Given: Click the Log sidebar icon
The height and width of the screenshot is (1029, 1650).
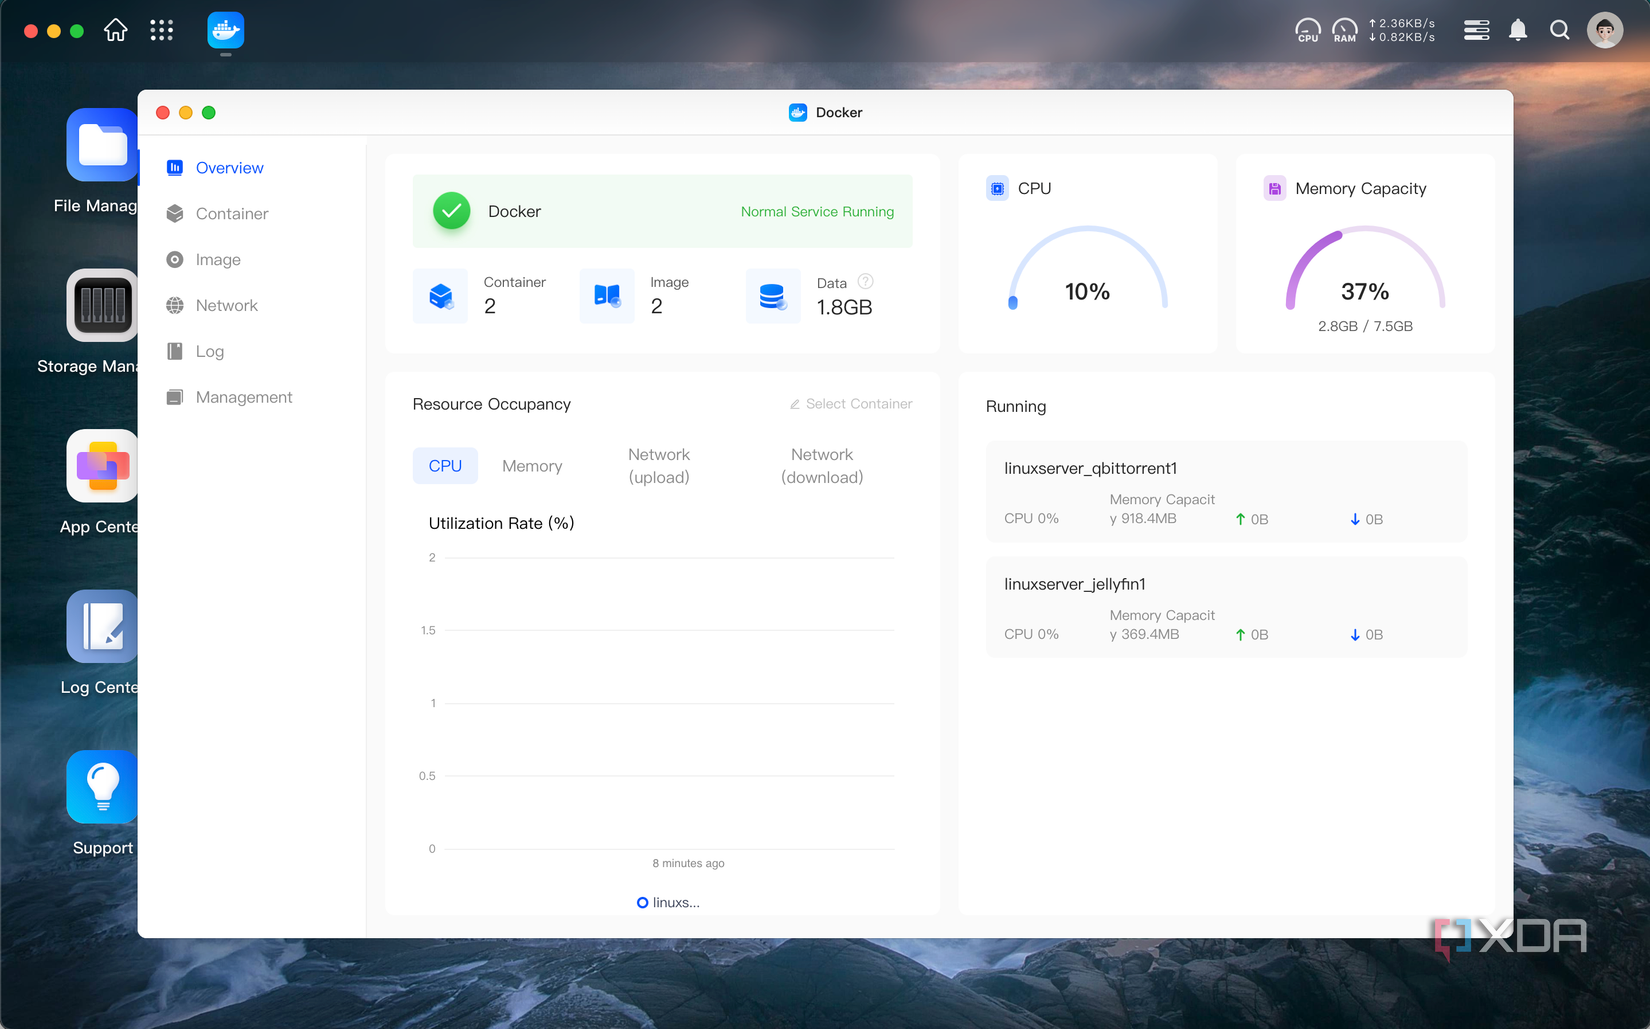Looking at the screenshot, I should pyautogui.click(x=175, y=351).
